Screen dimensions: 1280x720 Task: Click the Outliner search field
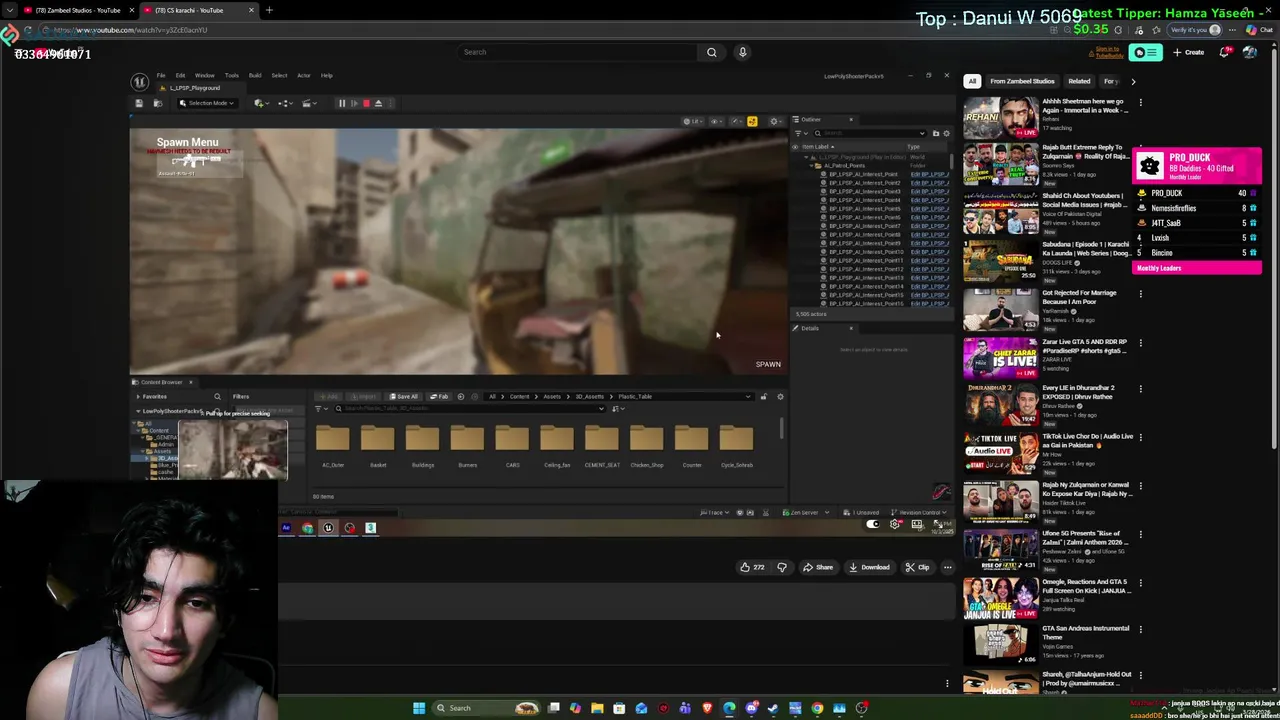coord(869,133)
